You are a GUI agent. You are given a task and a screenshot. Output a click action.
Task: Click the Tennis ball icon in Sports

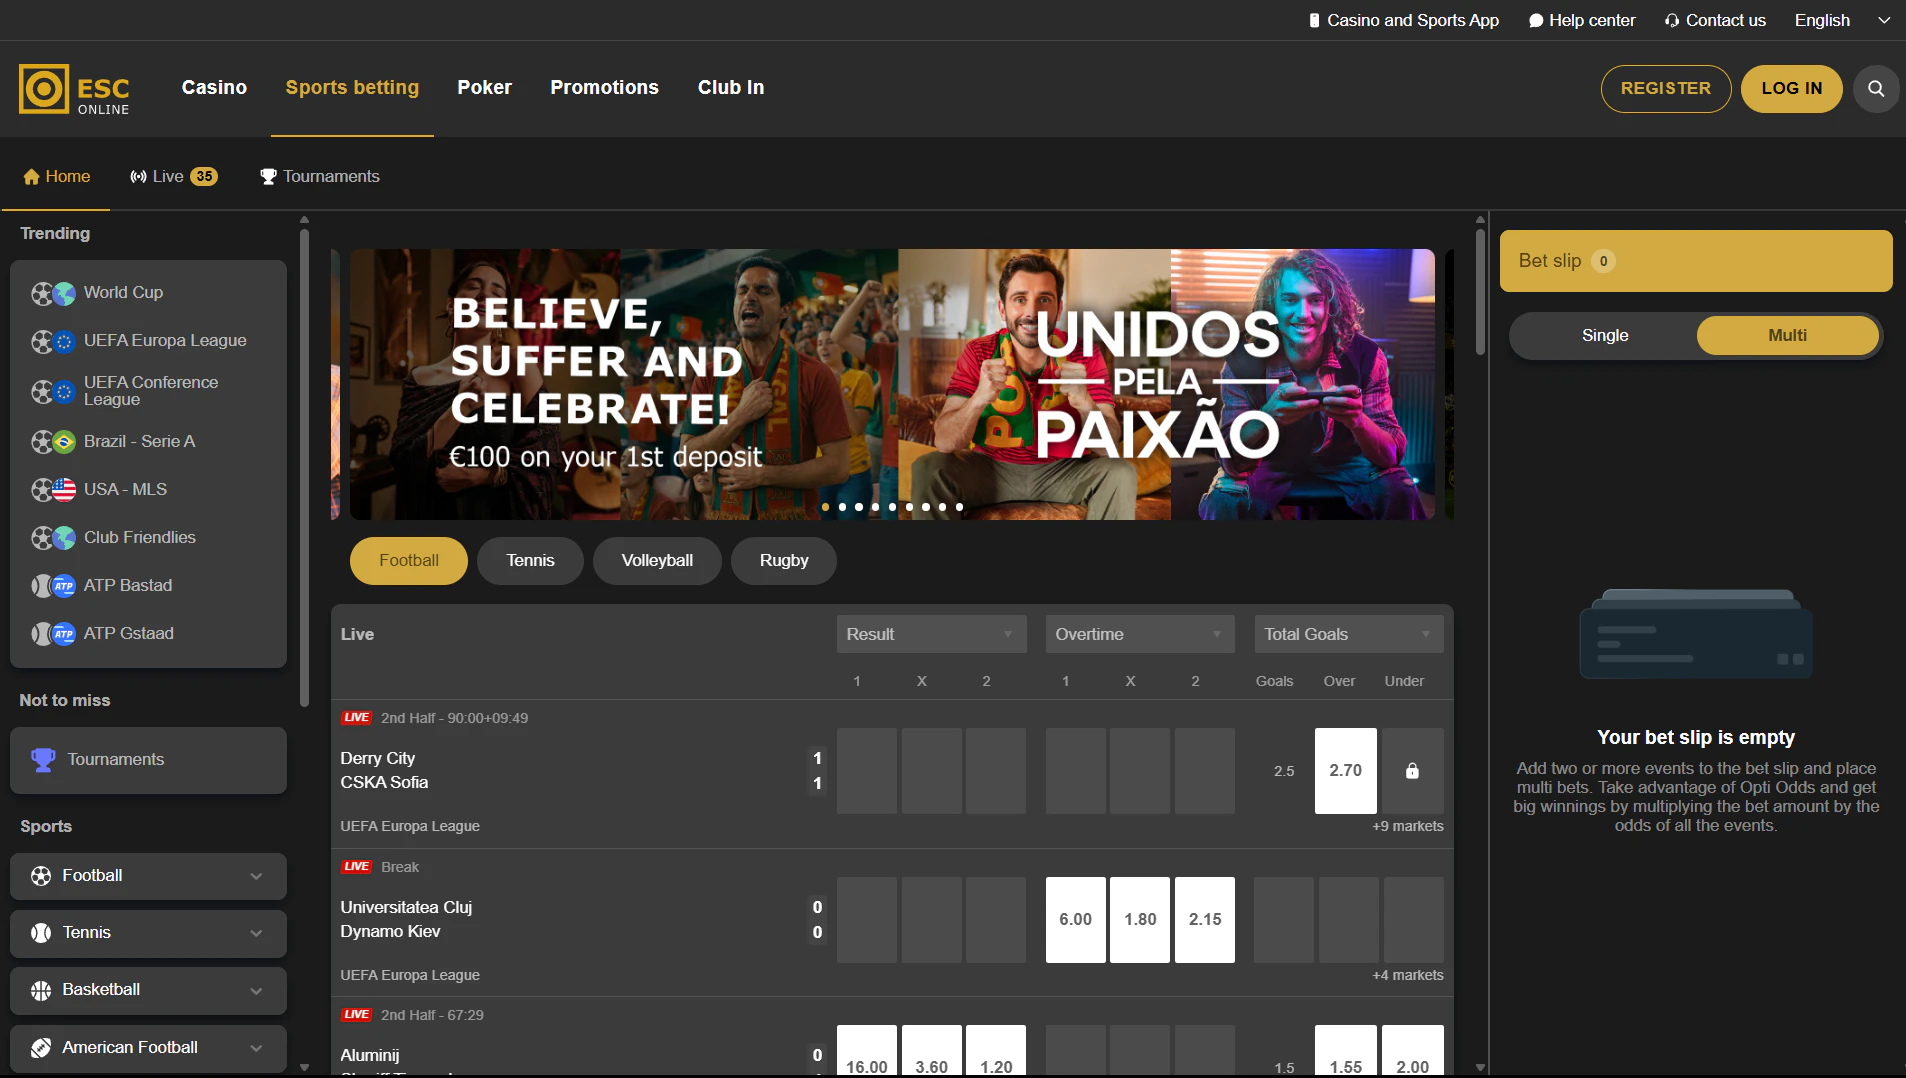click(x=41, y=933)
